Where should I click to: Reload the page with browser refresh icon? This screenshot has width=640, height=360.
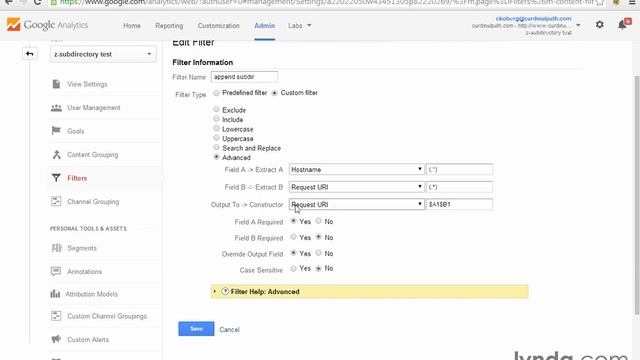coord(37,2)
